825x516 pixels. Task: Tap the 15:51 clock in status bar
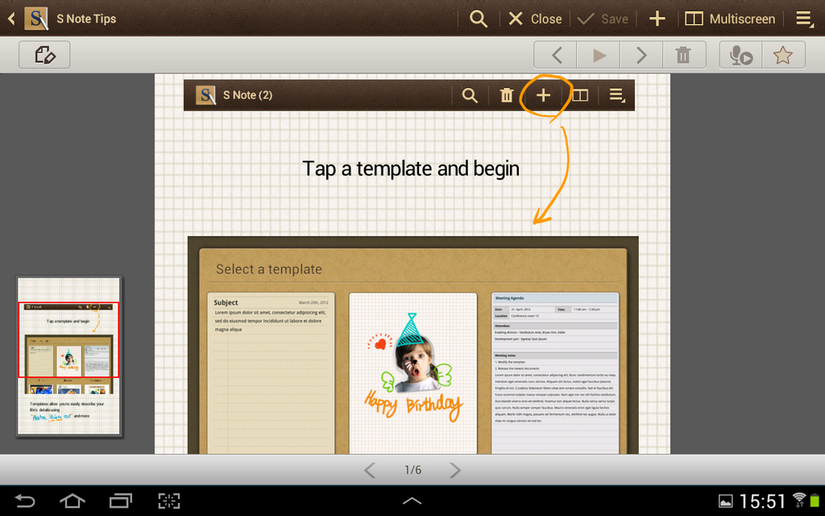click(x=762, y=501)
